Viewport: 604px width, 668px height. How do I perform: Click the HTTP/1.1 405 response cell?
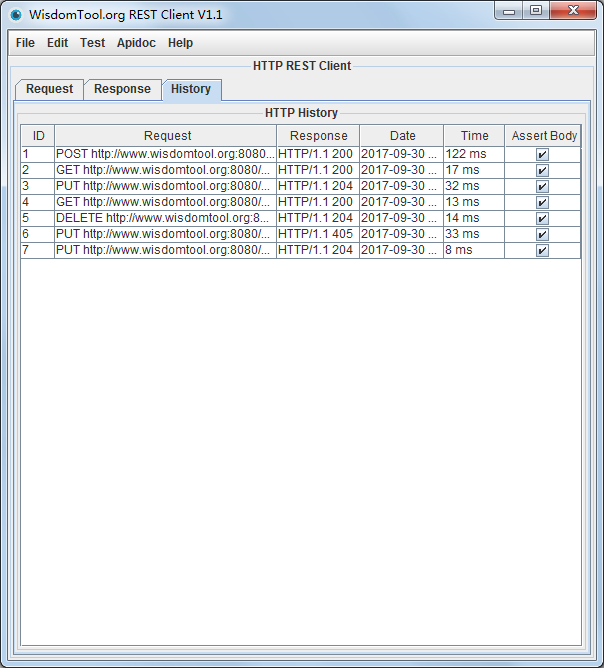[x=318, y=234]
